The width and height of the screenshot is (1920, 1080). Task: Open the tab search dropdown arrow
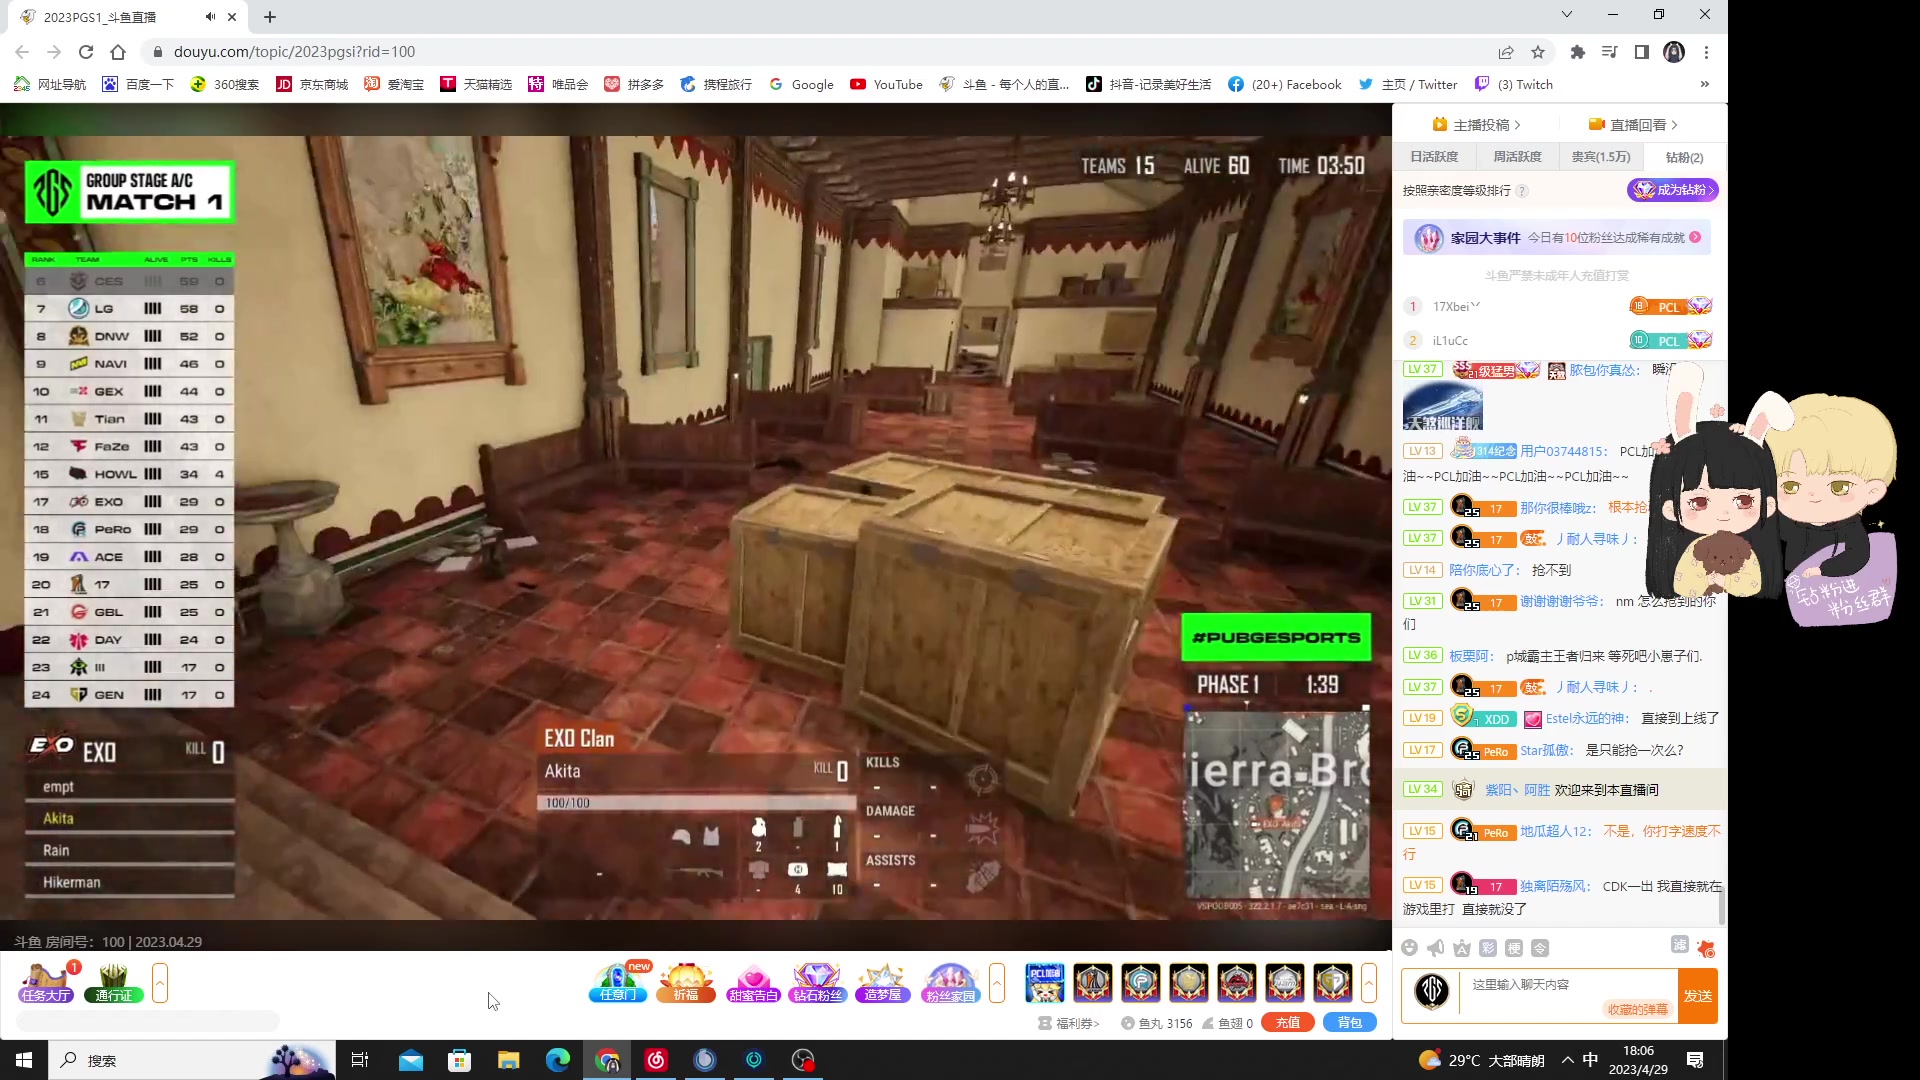[1567, 14]
